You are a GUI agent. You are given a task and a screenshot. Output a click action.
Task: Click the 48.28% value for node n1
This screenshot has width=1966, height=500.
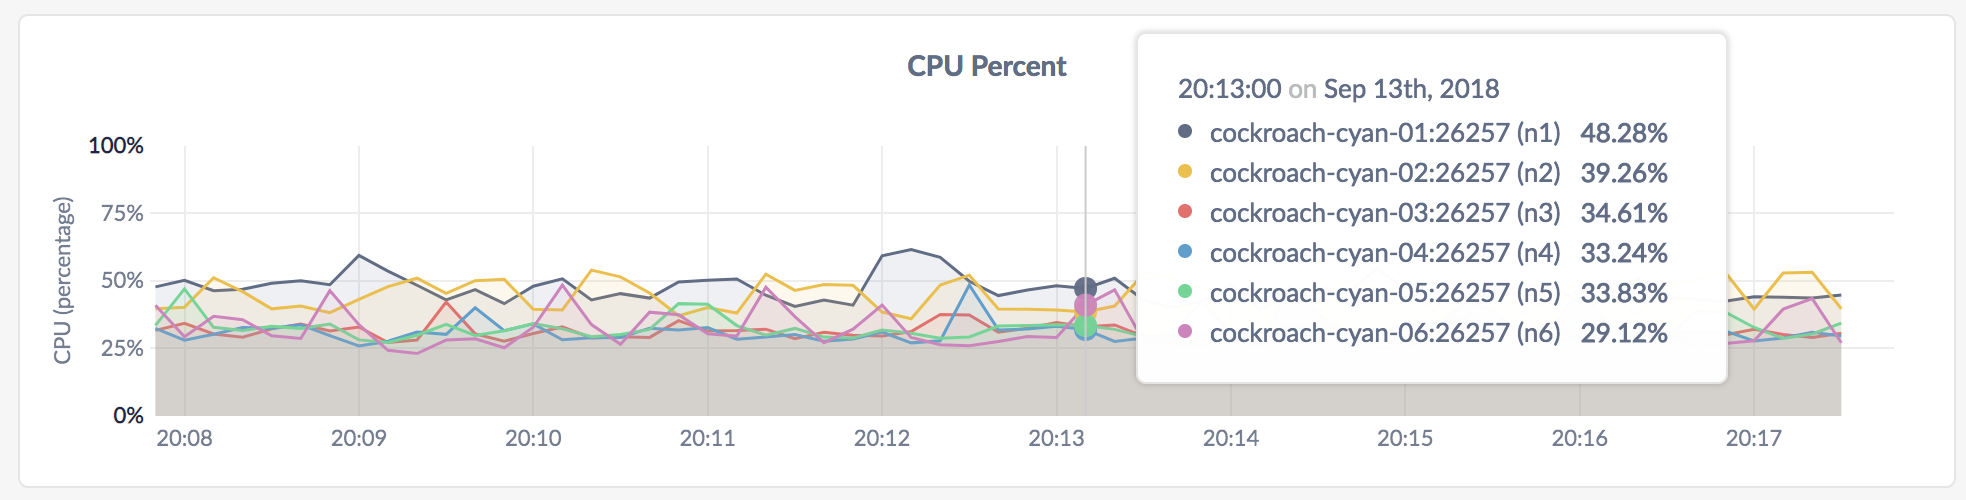pyautogui.click(x=1623, y=133)
